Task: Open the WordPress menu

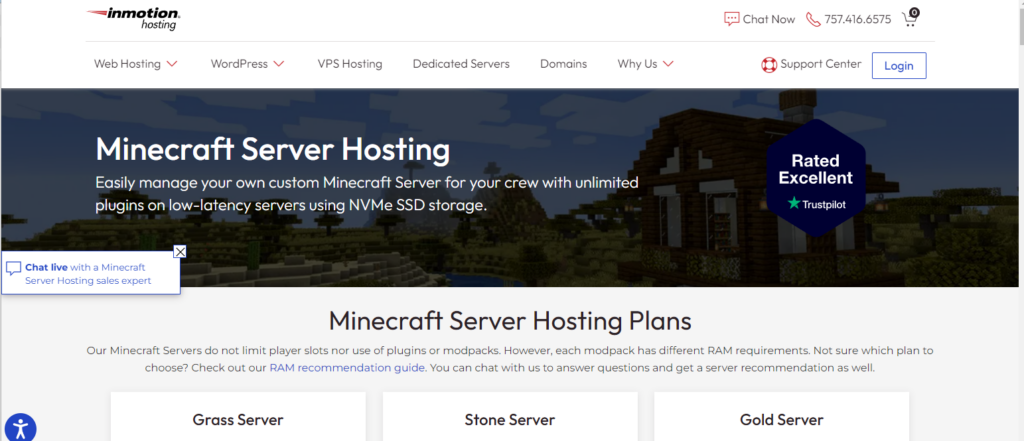Action: pyautogui.click(x=239, y=64)
